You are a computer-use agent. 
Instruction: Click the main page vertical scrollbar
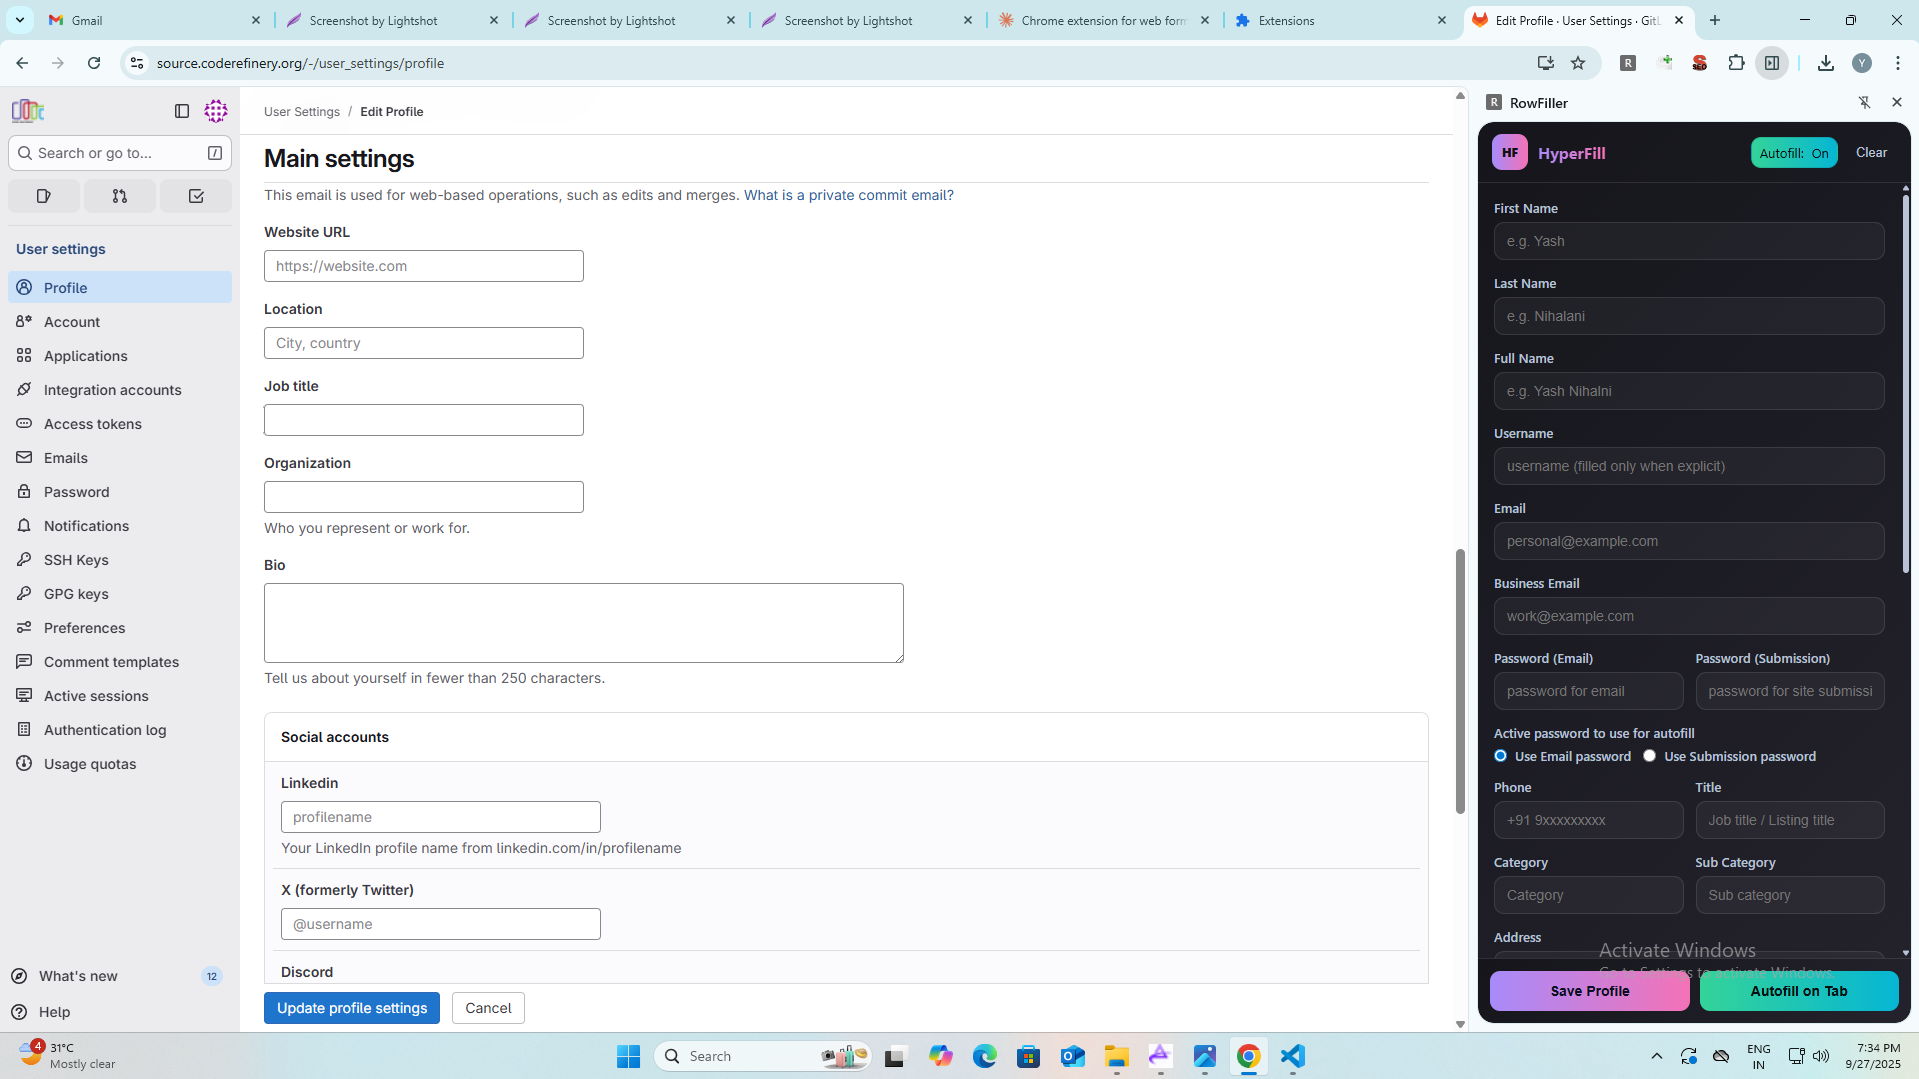pyautogui.click(x=1460, y=680)
